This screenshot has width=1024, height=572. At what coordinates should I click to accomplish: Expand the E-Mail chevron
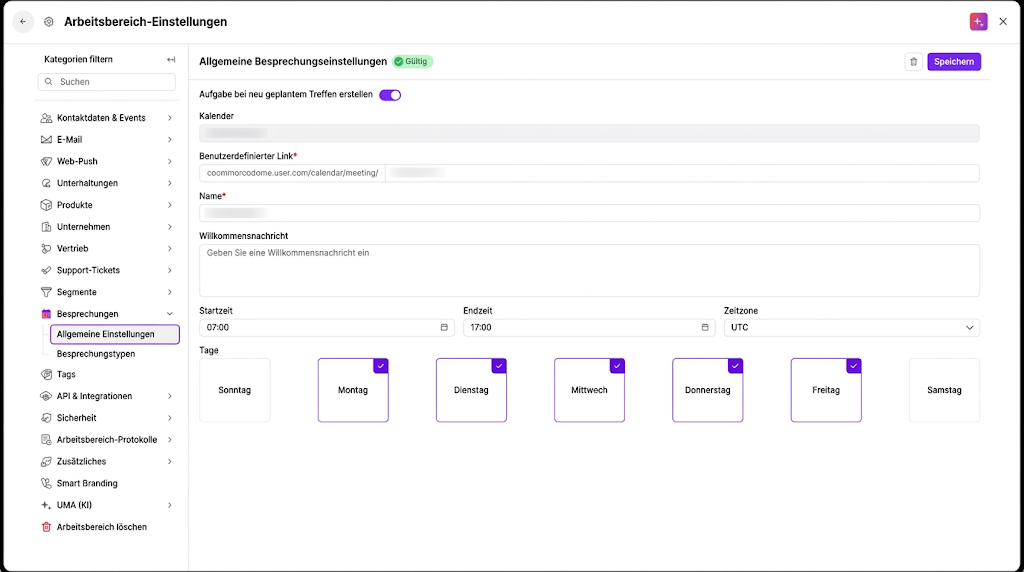coord(170,140)
